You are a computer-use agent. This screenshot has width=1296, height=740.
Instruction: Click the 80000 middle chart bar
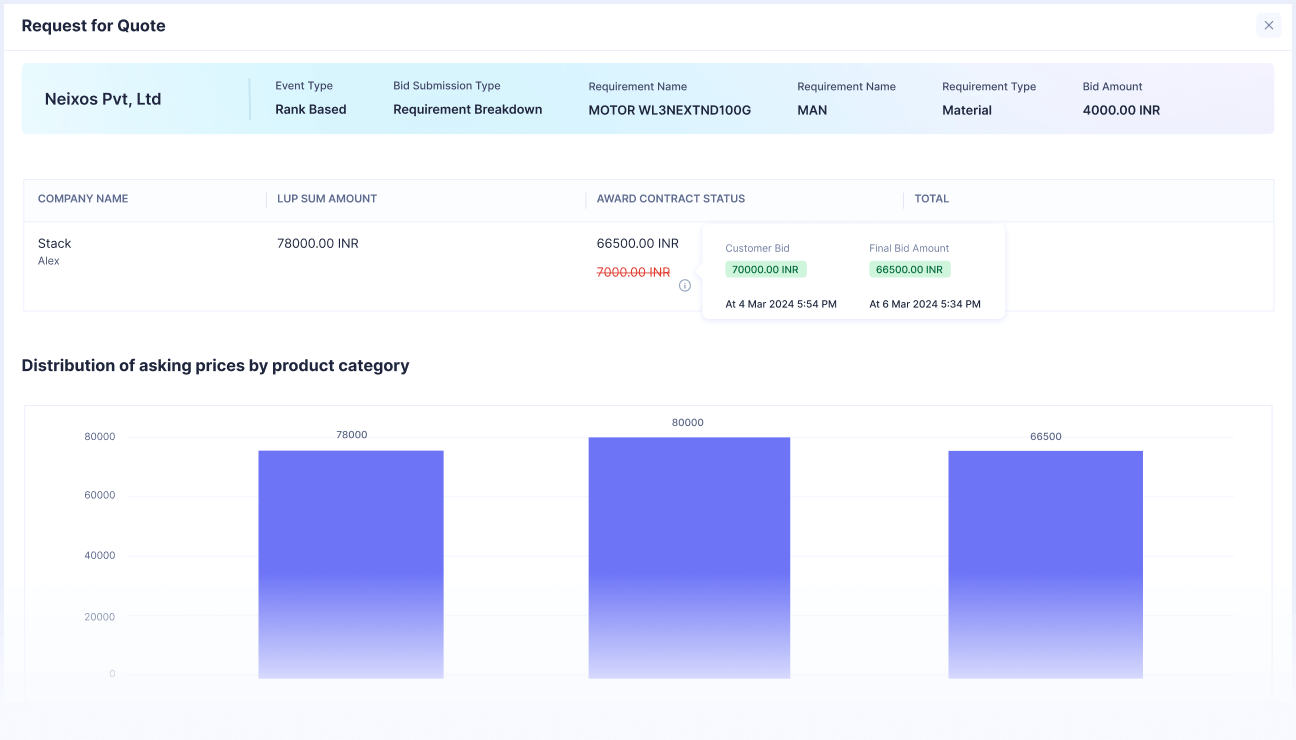(689, 555)
